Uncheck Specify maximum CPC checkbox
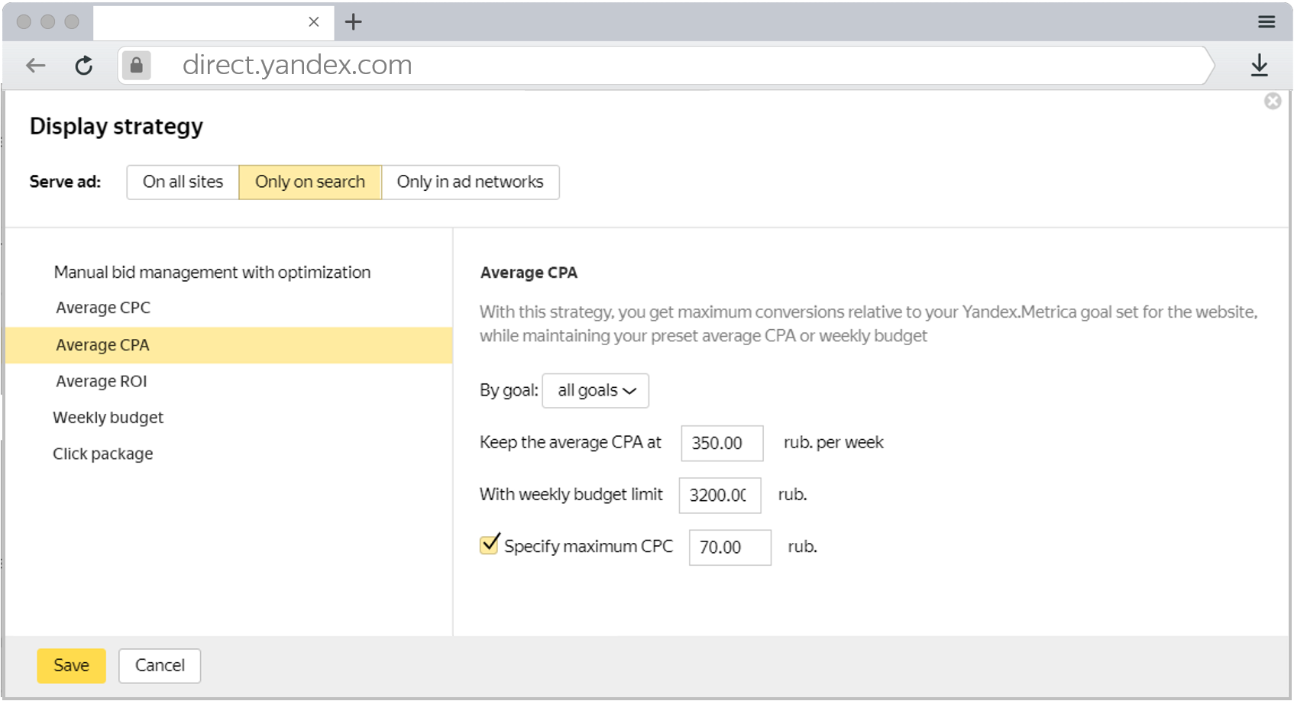1294x701 pixels. coord(489,545)
